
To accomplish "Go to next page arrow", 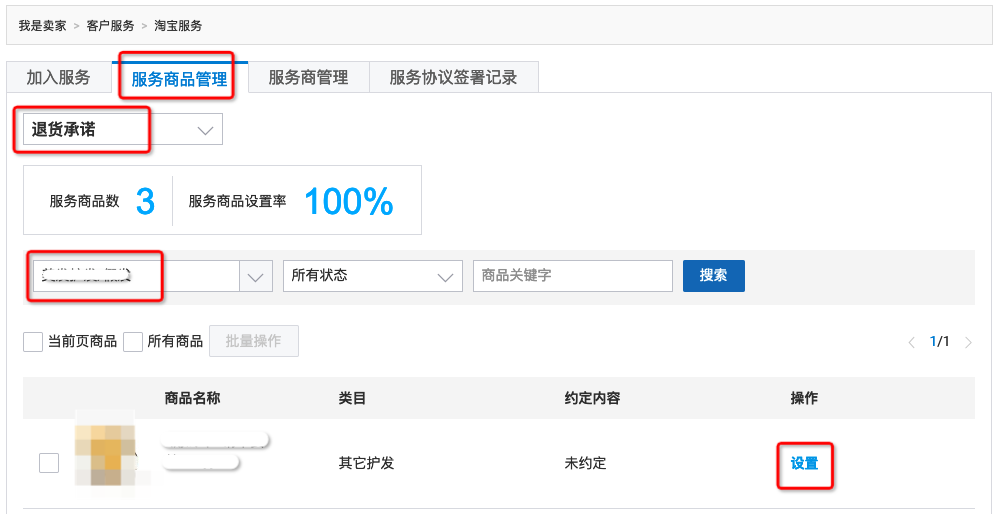I will (x=968, y=342).
